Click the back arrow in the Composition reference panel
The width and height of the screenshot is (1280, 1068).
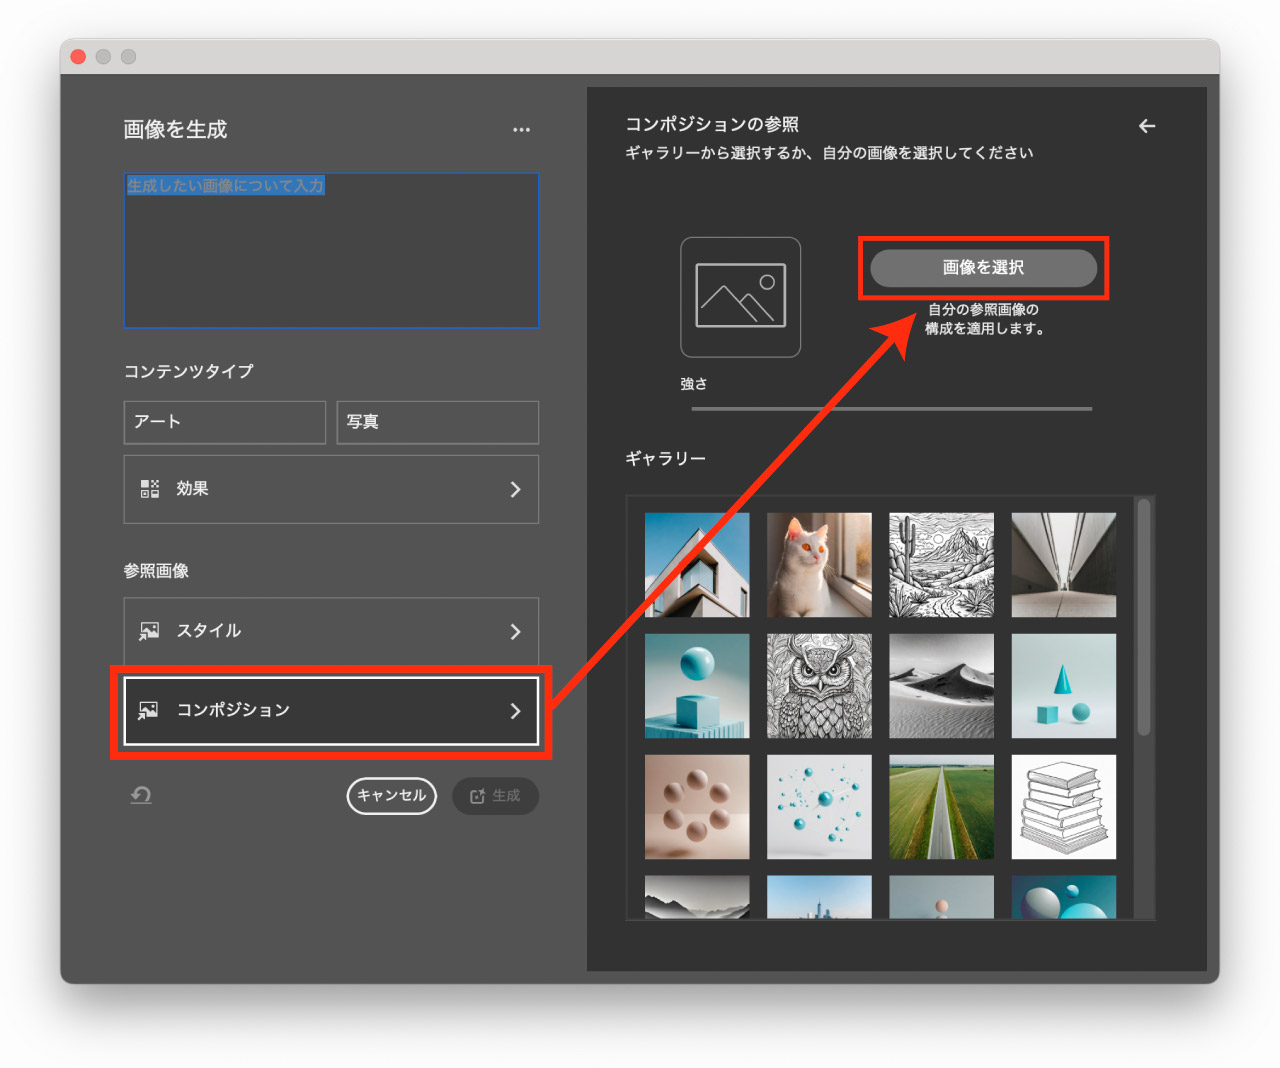[x=1147, y=126]
